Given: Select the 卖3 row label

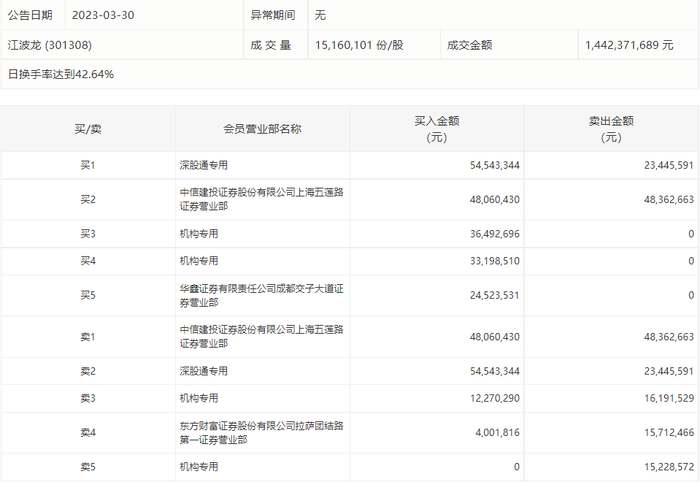Looking at the screenshot, I should coord(88,398).
